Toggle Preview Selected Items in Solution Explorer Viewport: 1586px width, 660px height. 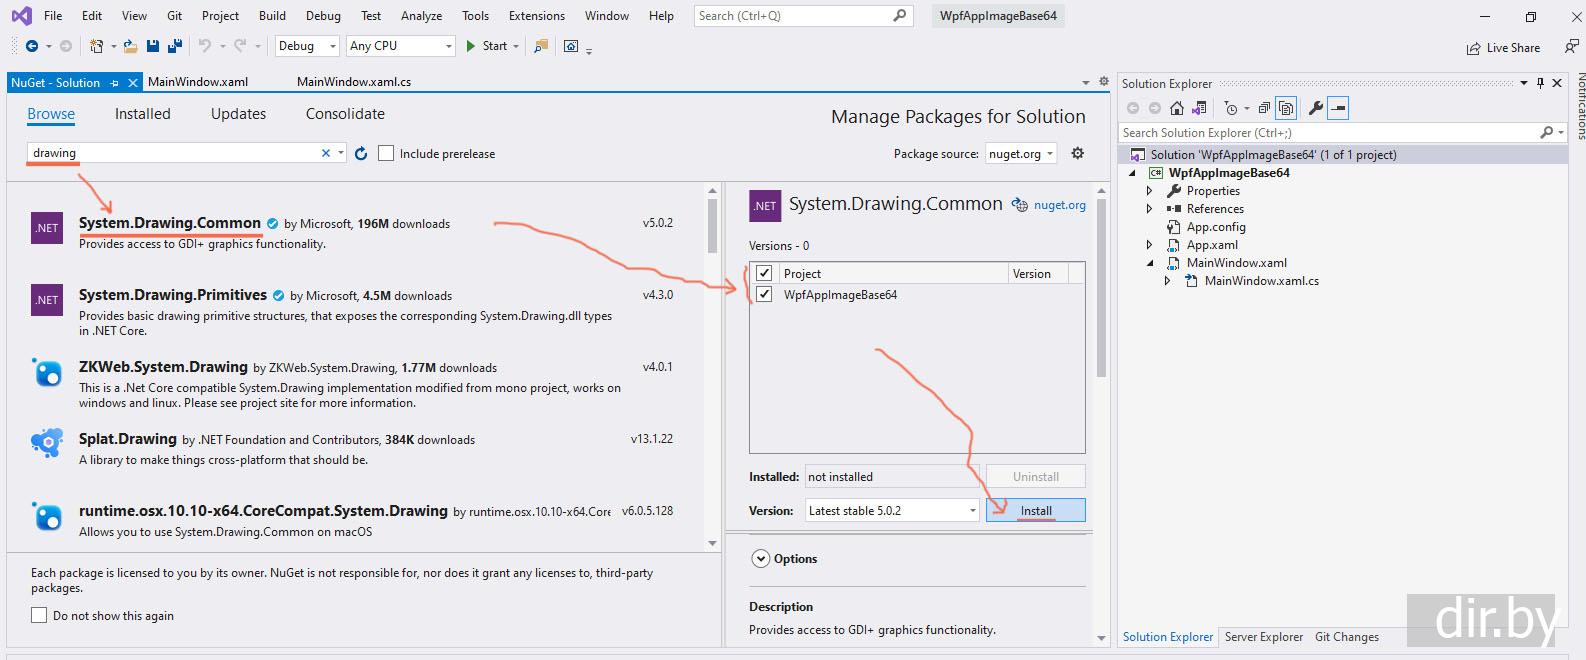pyautogui.click(x=1339, y=108)
